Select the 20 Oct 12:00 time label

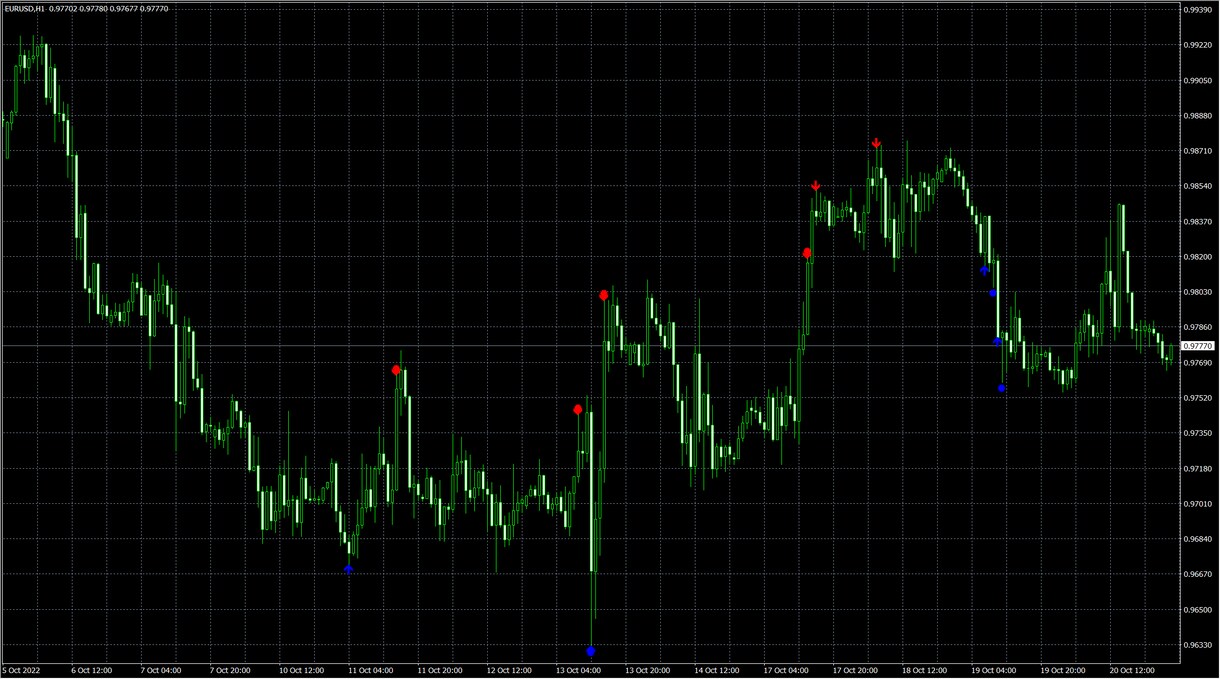pyautogui.click(x=1133, y=671)
